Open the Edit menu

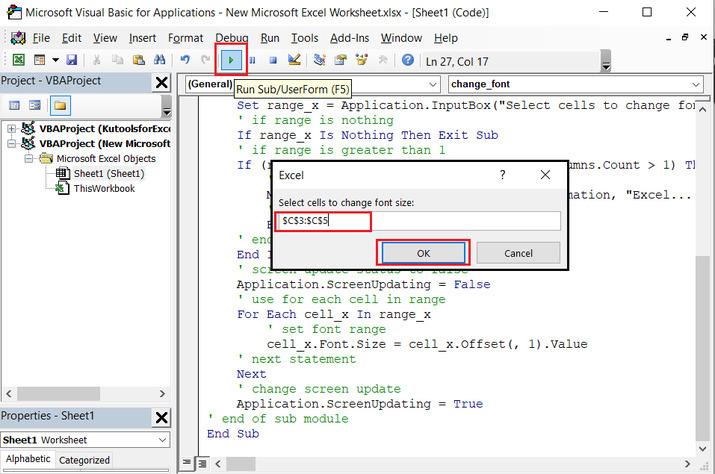pos(72,38)
